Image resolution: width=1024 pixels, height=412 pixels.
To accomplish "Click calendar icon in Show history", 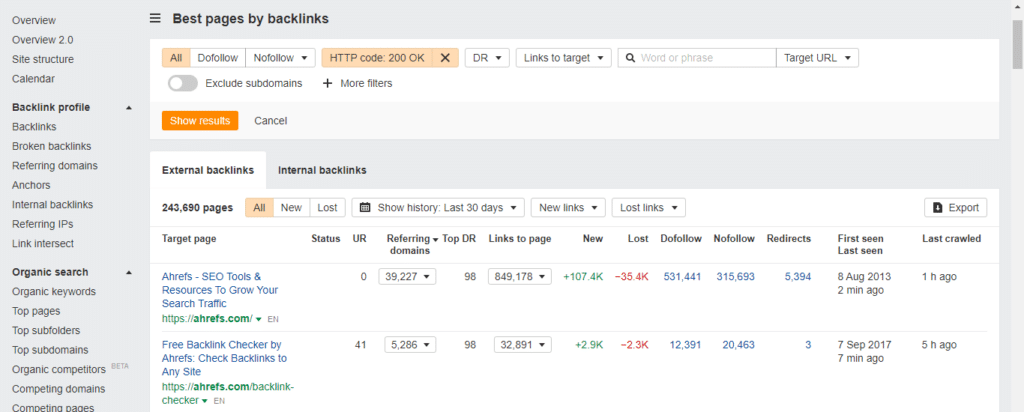I will point(365,208).
